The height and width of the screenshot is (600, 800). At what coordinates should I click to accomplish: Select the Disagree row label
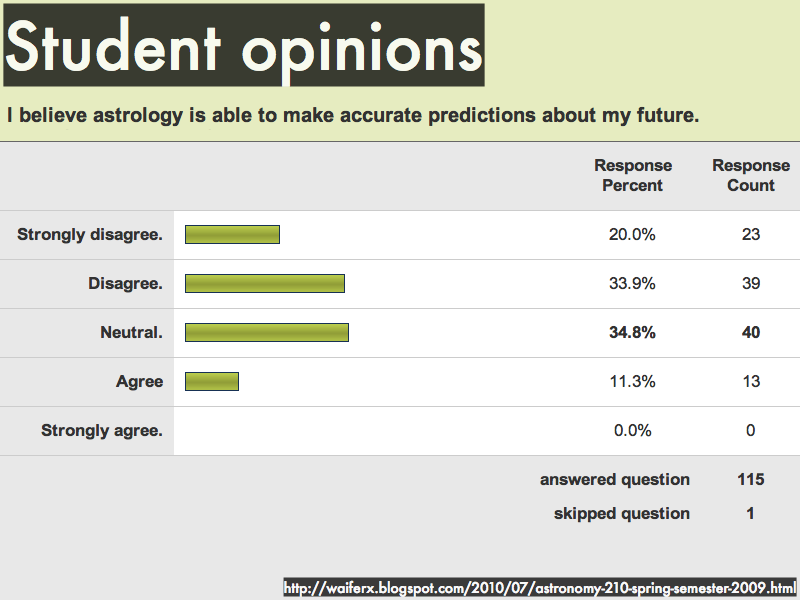[125, 283]
